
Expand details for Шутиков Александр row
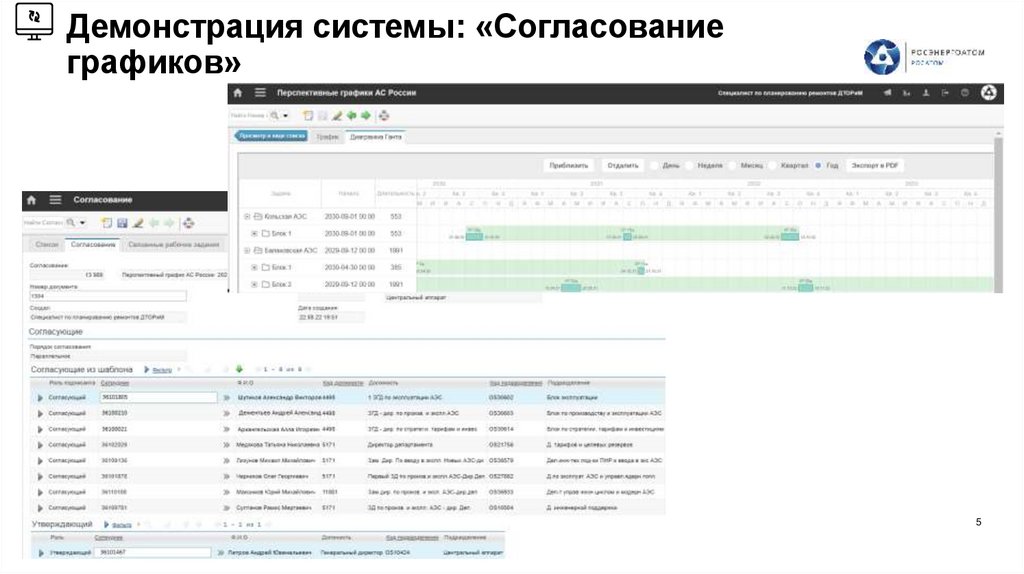click(40, 398)
